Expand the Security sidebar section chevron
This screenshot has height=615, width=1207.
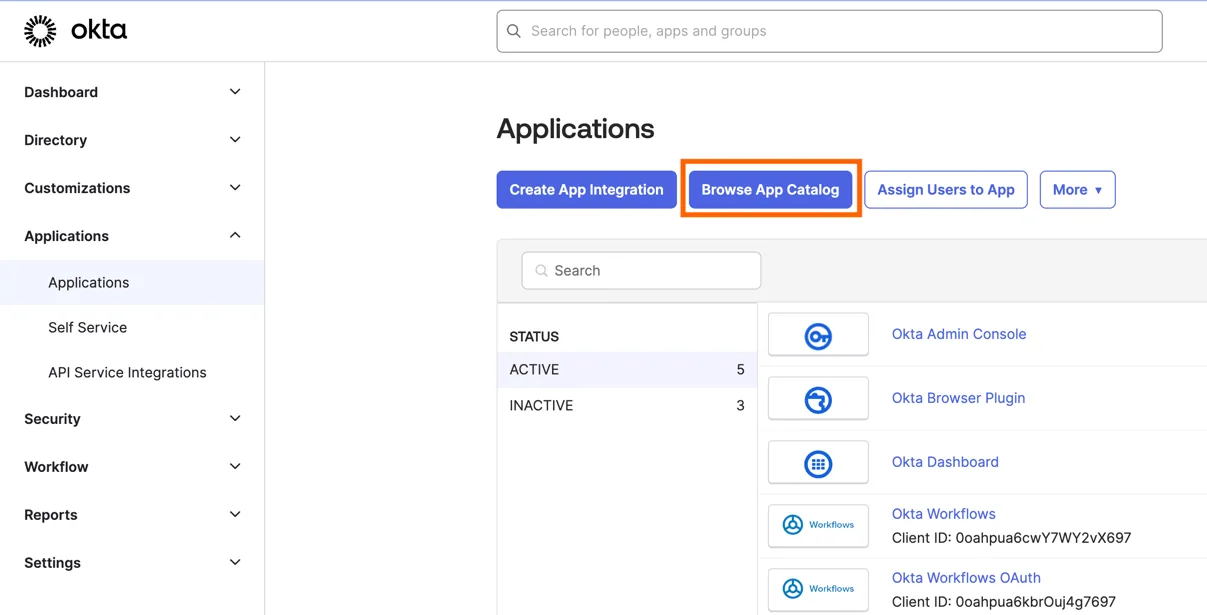[235, 419]
